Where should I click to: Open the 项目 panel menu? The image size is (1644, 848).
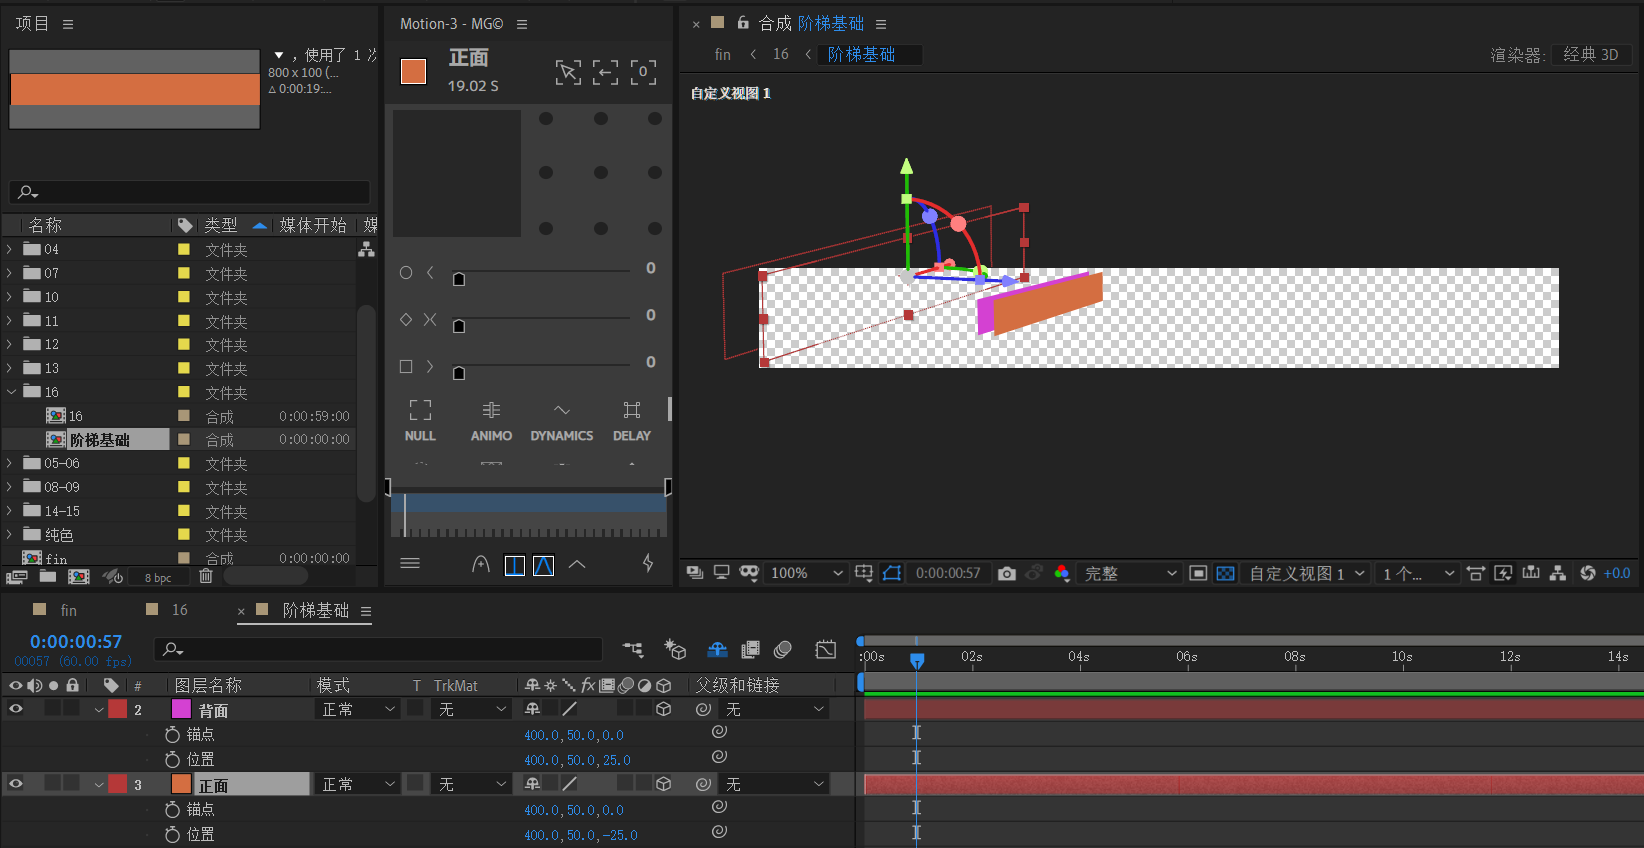point(68,24)
